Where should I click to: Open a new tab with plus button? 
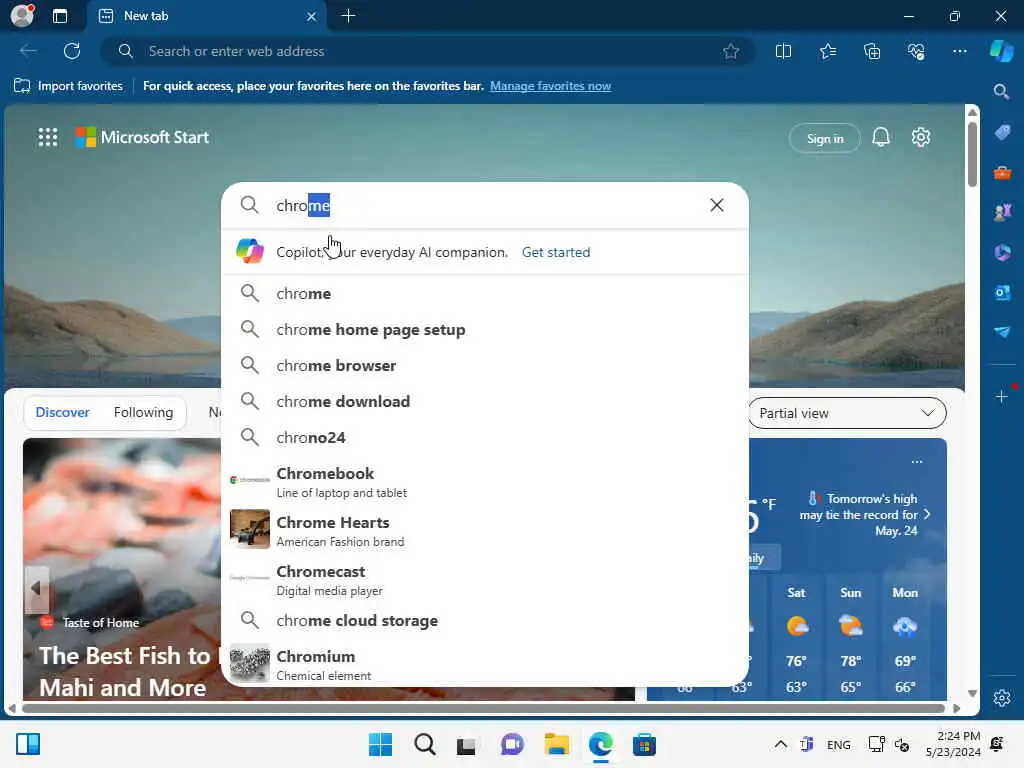pyautogui.click(x=348, y=16)
